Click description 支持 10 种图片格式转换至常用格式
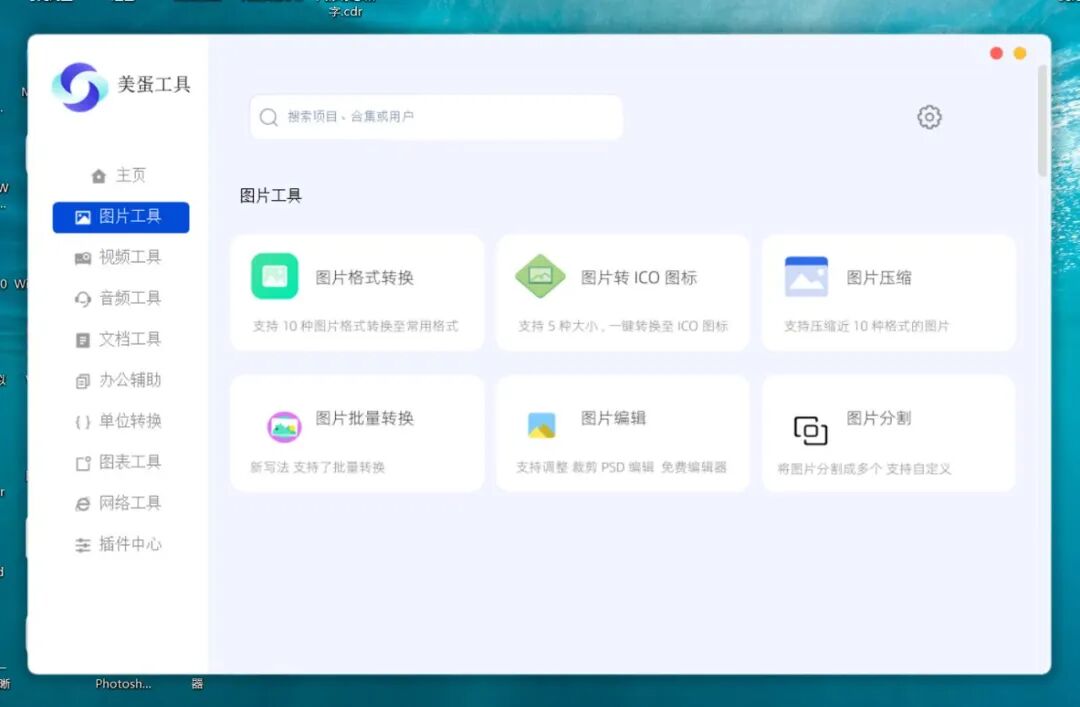The width and height of the screenshot is (1080, 707). click(355, 326)
